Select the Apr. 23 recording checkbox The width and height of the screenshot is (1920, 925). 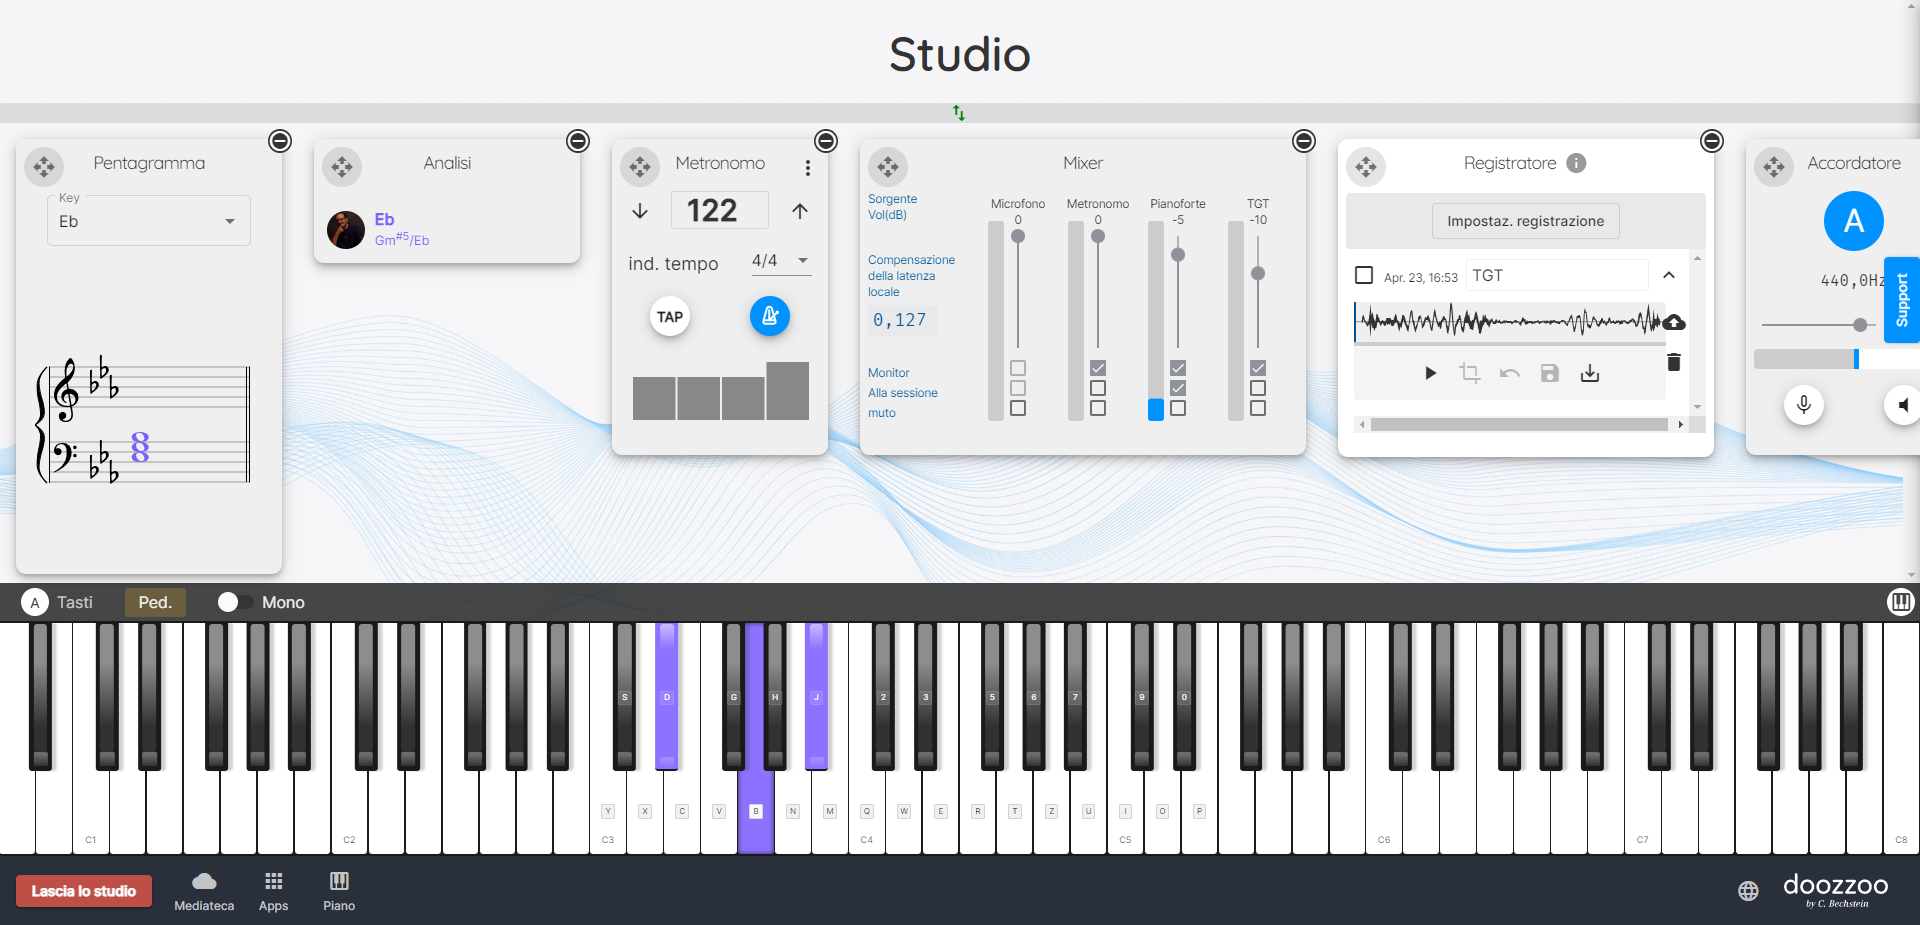[1364, 275]
